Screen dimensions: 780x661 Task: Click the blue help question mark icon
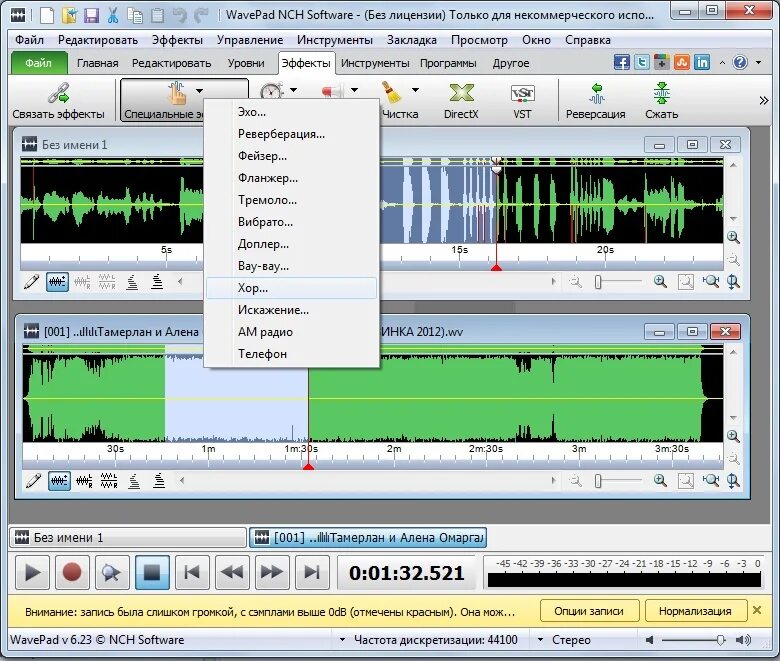[740, 63]
